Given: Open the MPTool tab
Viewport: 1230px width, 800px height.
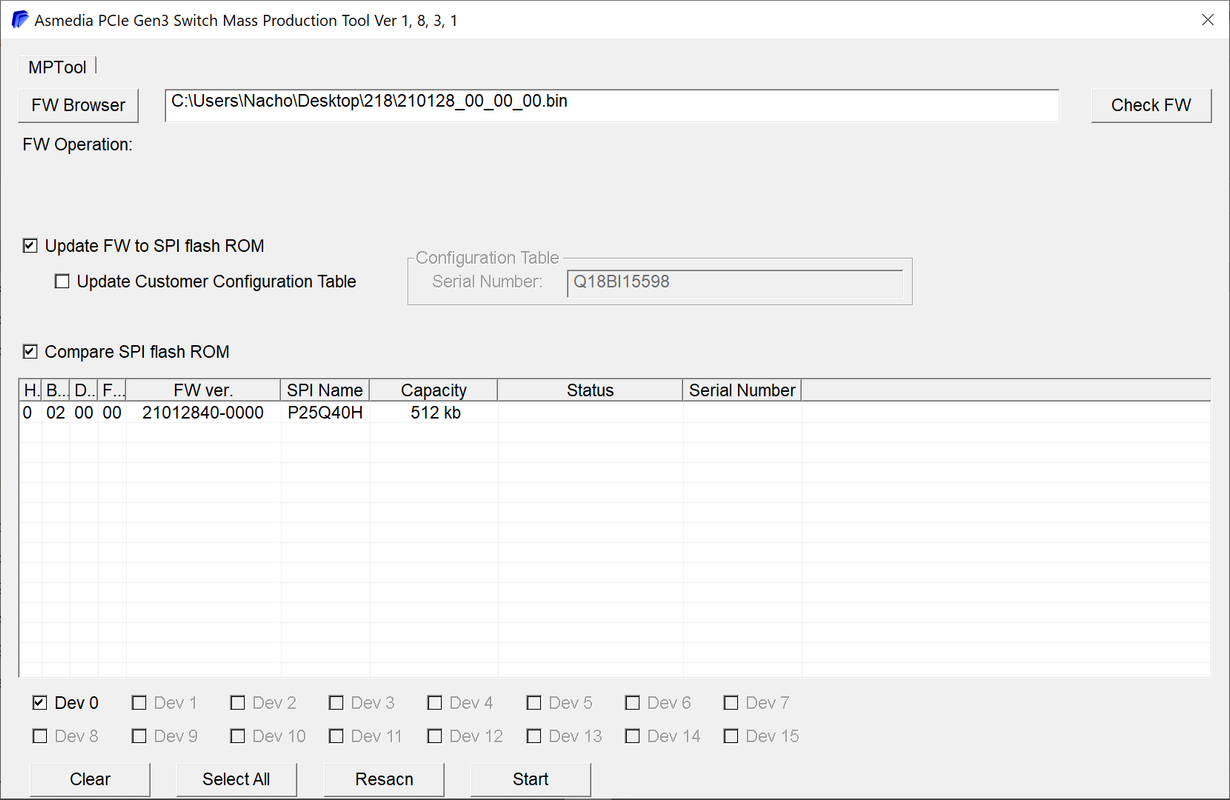Looking at the screenshot, I should click(57, 67).
